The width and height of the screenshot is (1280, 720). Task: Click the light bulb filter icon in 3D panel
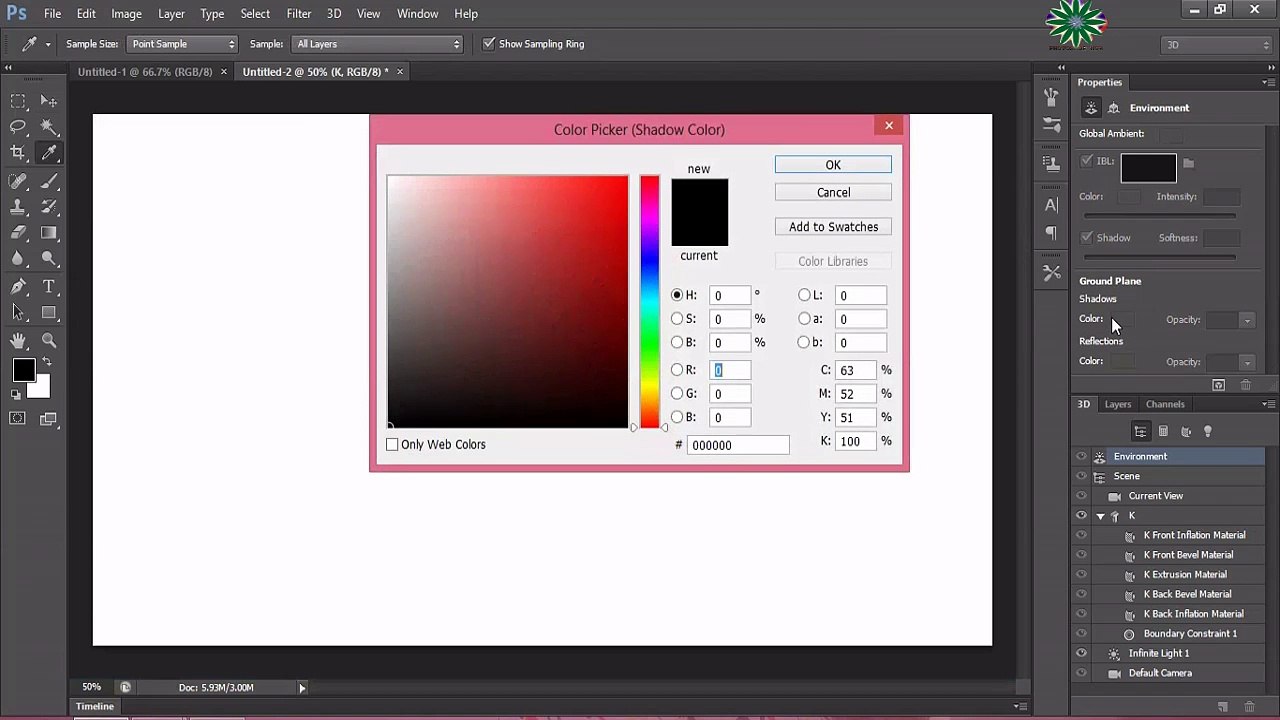[x=1208, y=431]
